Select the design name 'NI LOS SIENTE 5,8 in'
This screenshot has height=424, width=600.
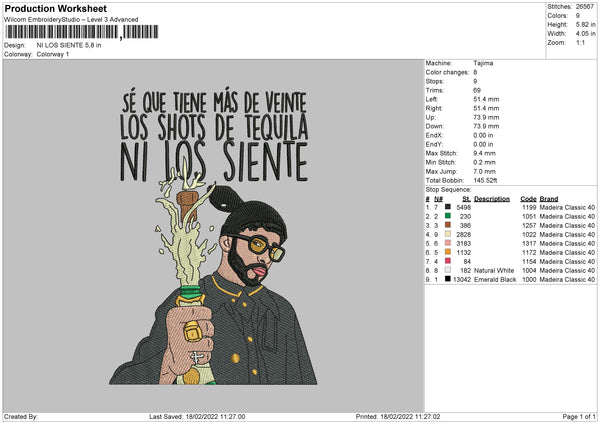click(x=69, y=45)
